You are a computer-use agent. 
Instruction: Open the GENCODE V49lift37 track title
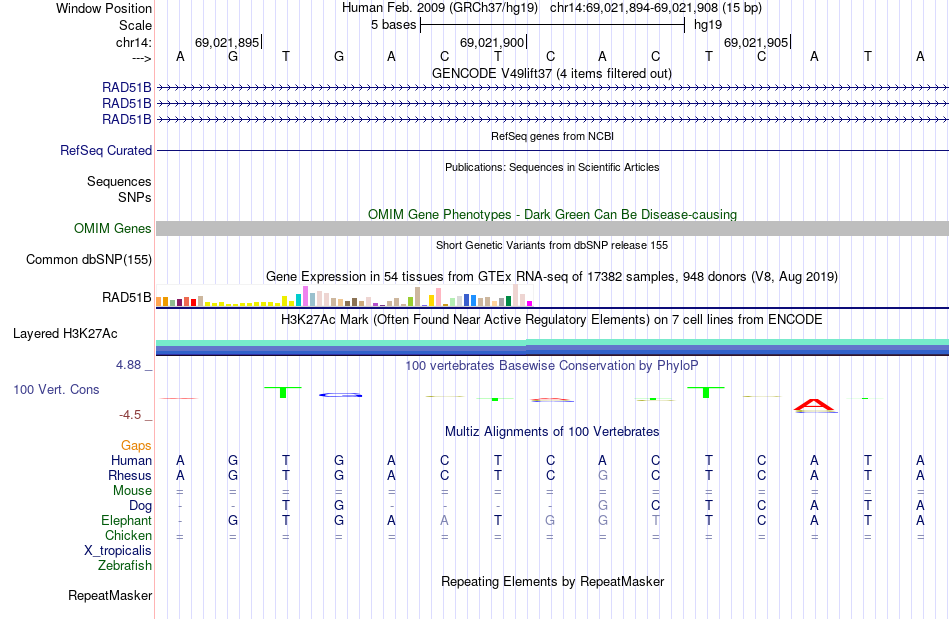551,73
